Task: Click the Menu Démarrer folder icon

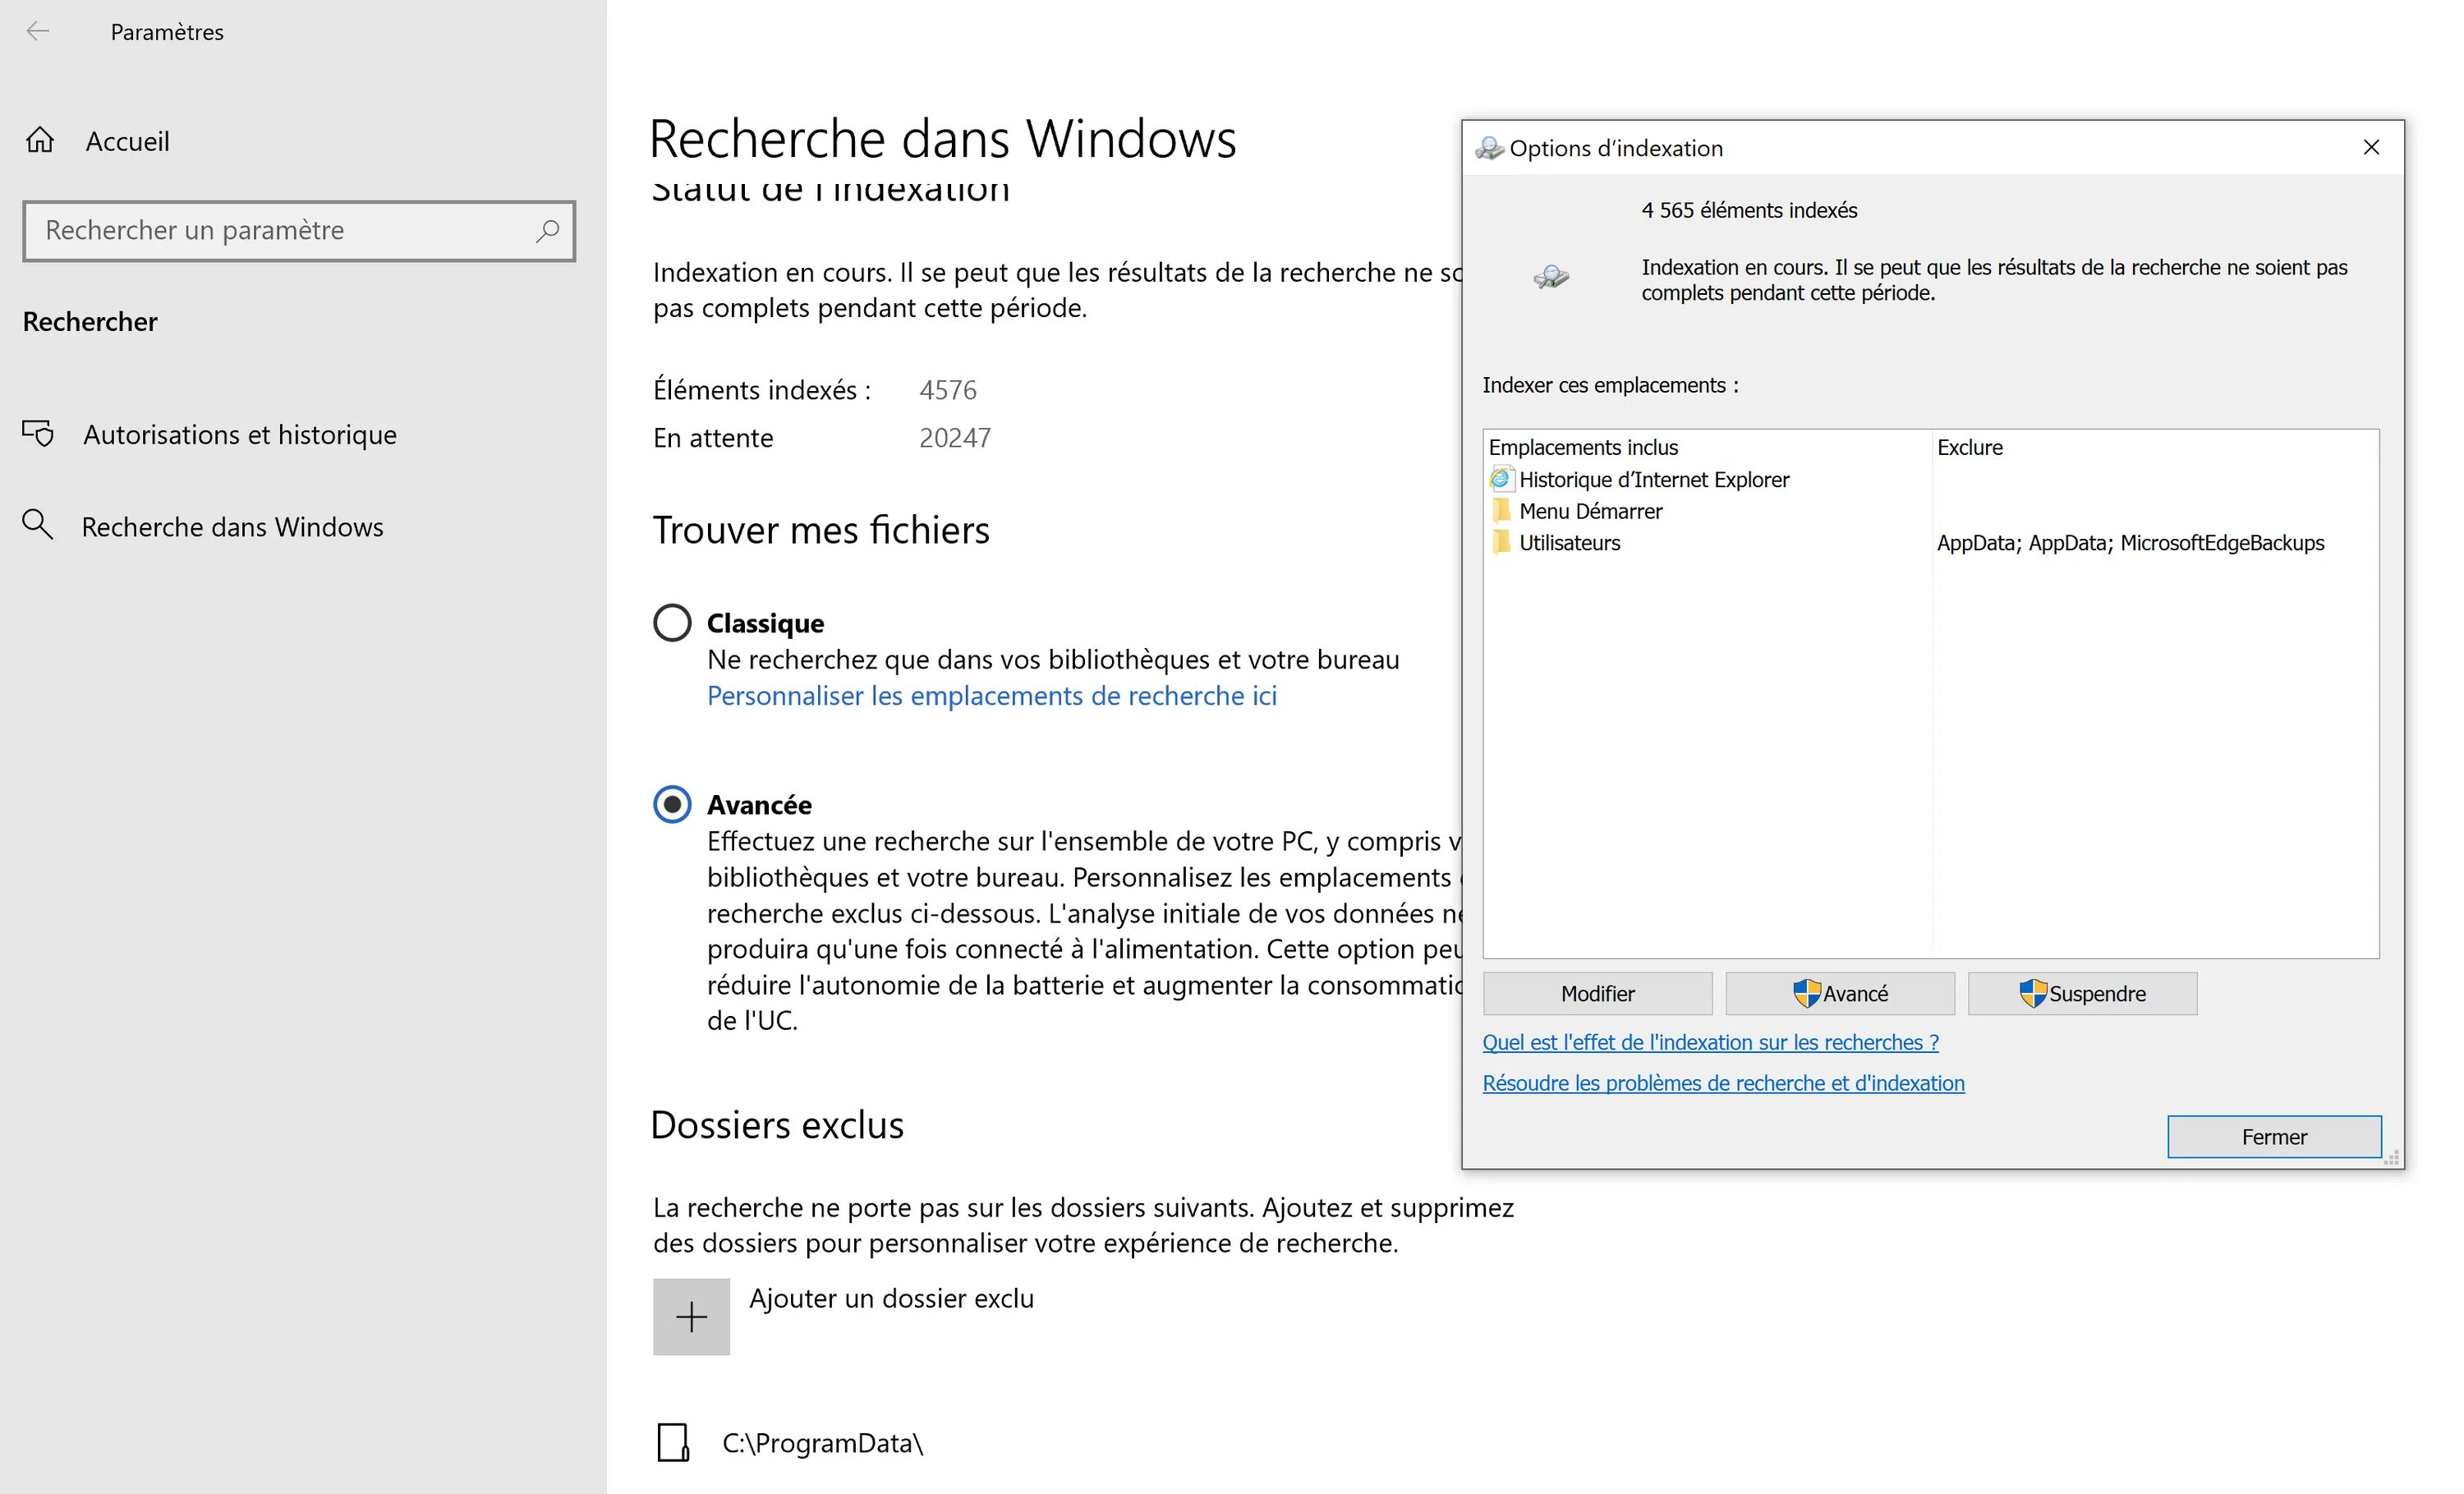Action: coord(1501,511)
